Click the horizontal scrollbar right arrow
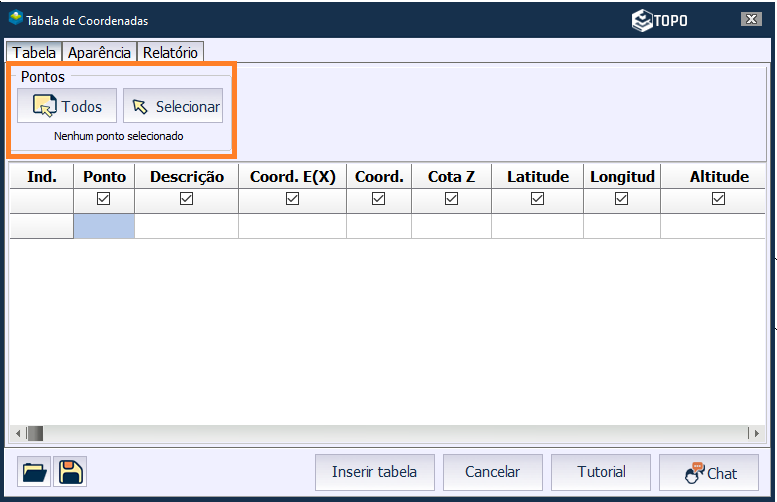 (x=757, y=433)
